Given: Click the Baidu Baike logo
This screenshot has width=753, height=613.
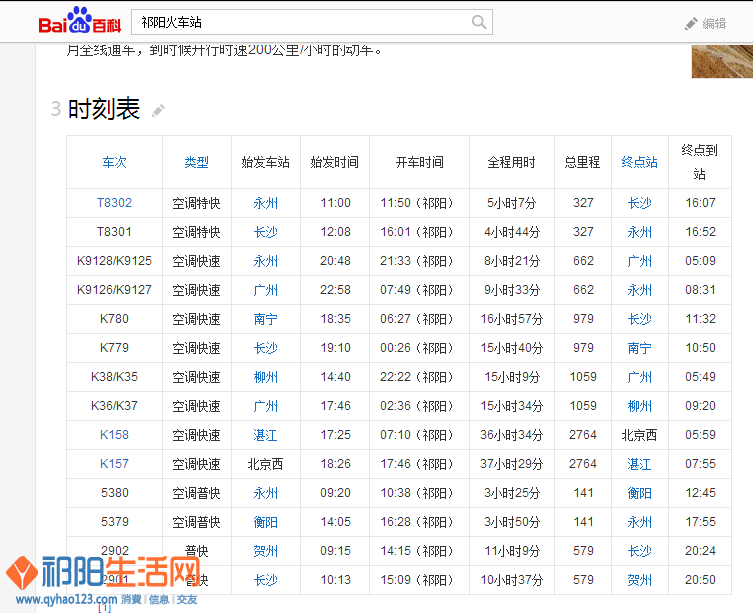Looking at the screenshot, I should 80,20.
